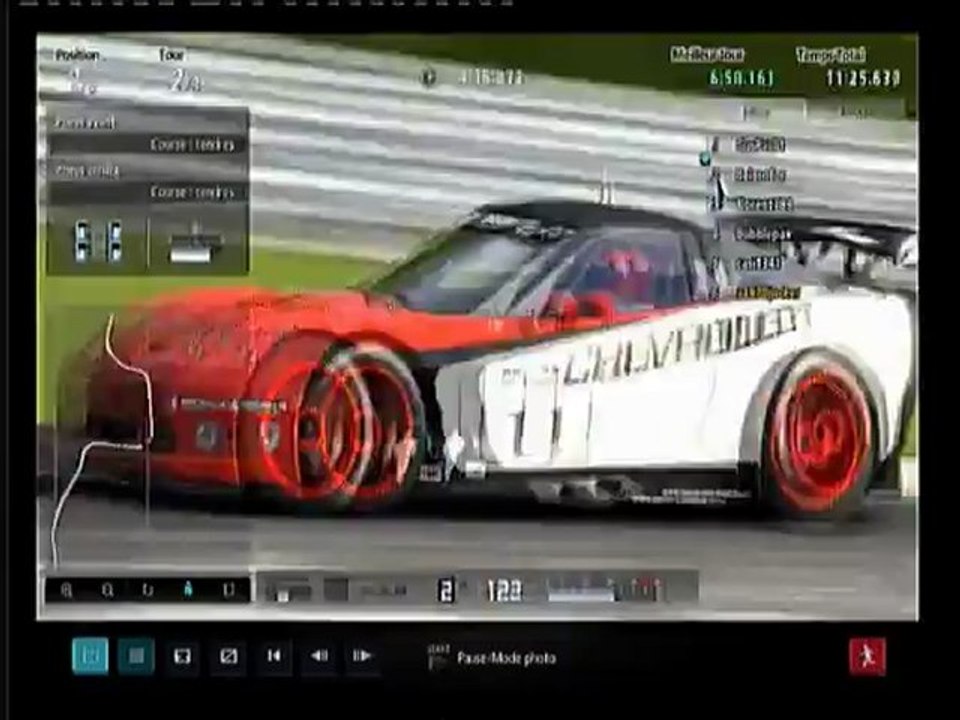Click the Pause/Mode photo label

(506, 658)
